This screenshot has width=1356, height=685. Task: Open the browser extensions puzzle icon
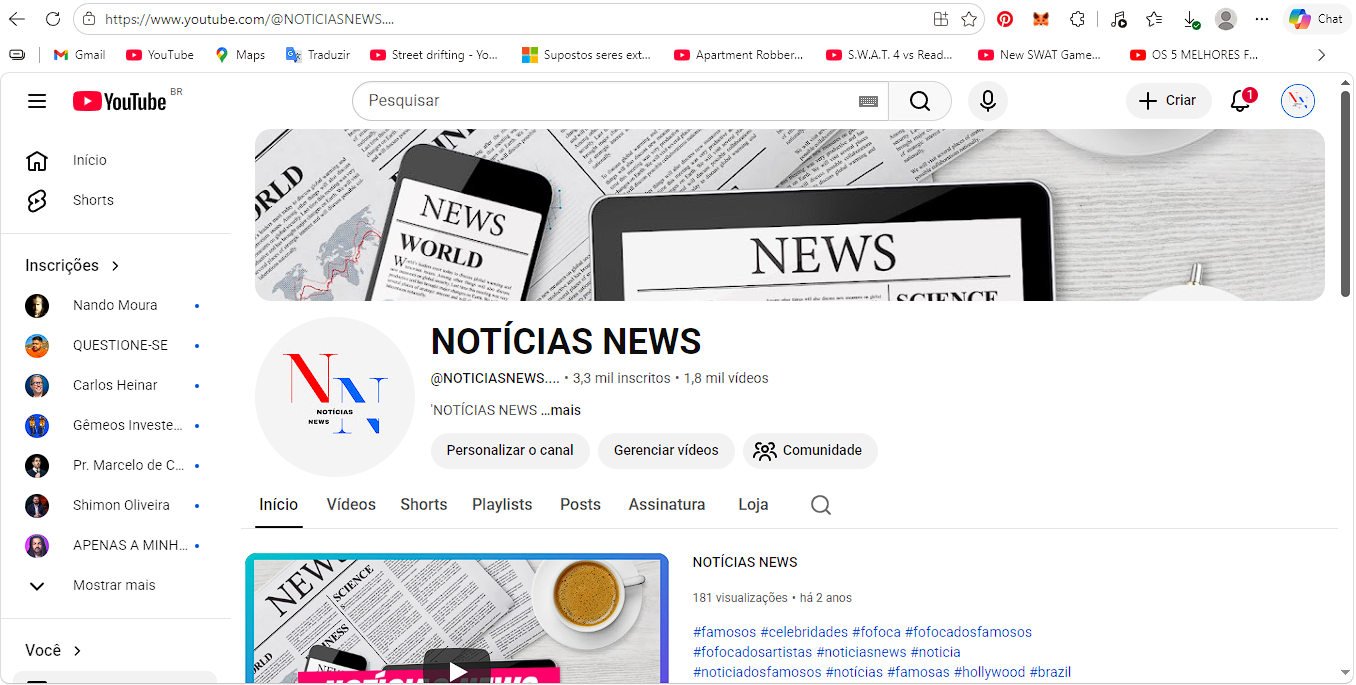(x=1077, y=19)
